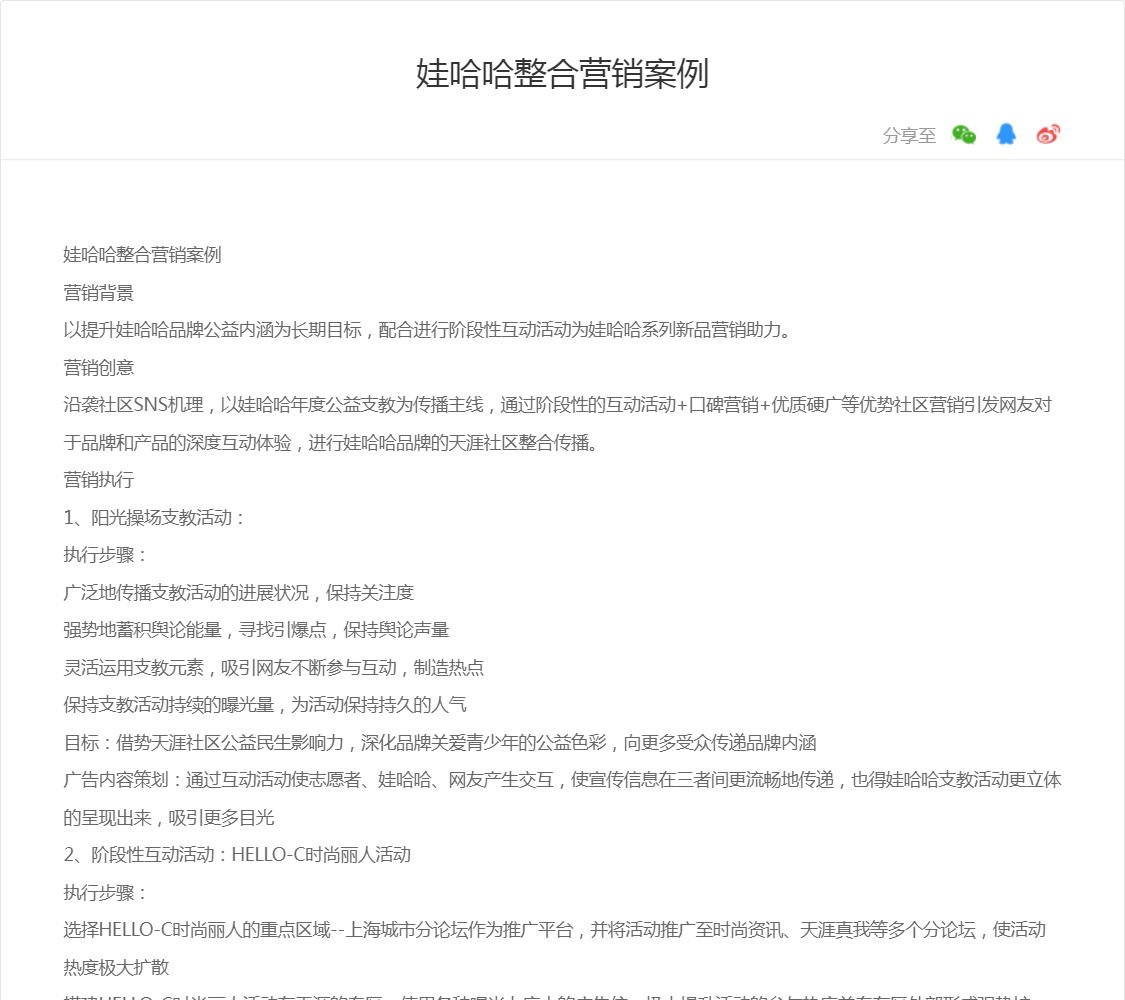Viewport: 1125px width, 1000px height.
Task: Click the line 1、阳光操场支教活动：
Action: (154, 517)
